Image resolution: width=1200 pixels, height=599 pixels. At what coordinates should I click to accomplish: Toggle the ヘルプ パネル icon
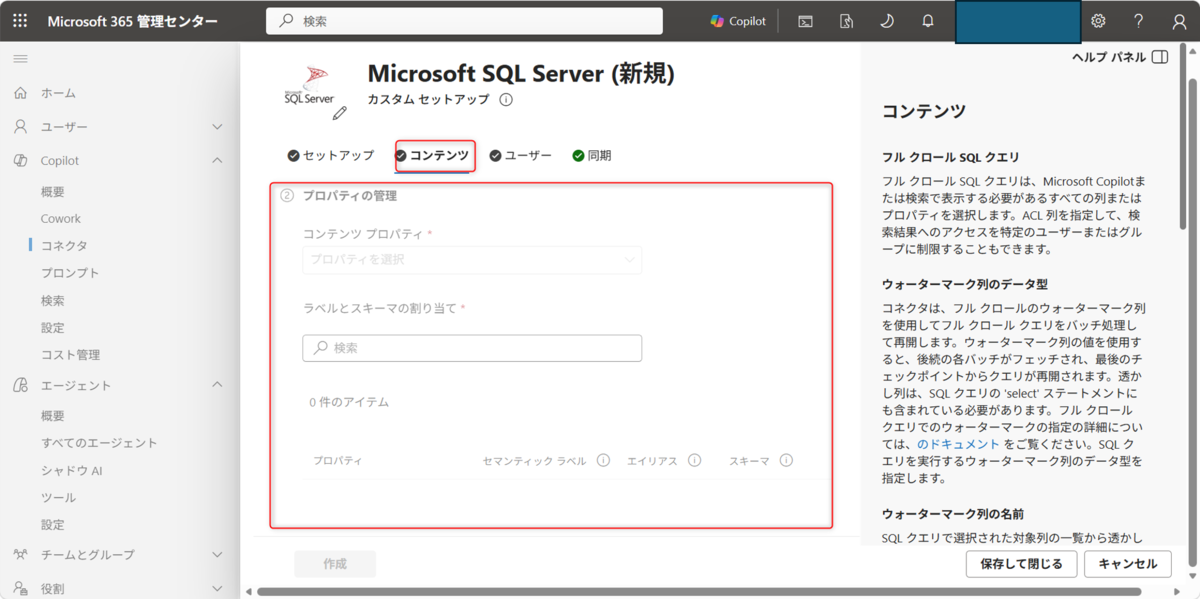click(x=1160, y=58)
